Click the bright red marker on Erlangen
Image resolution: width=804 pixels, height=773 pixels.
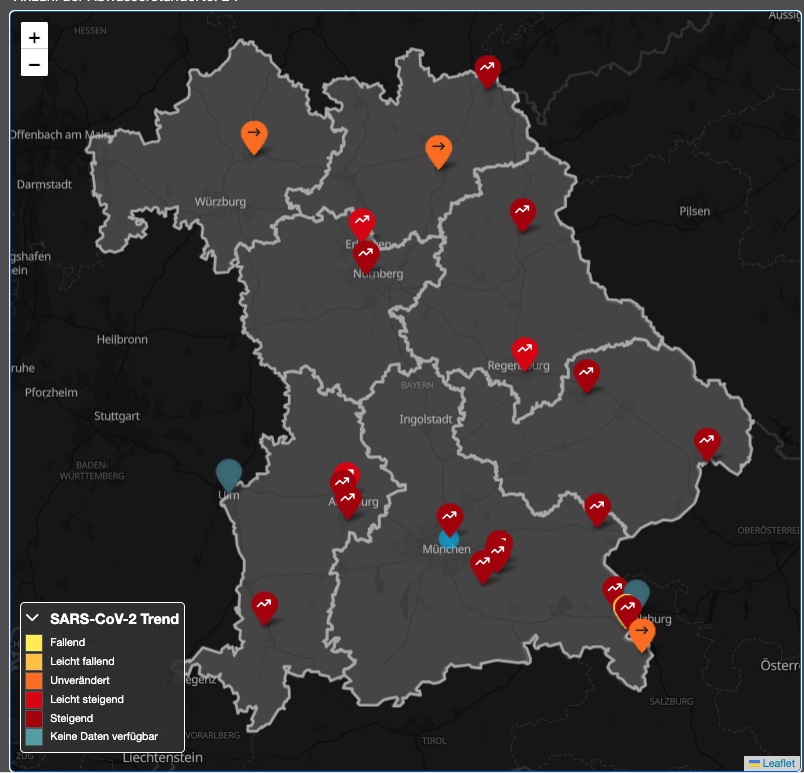362,225
